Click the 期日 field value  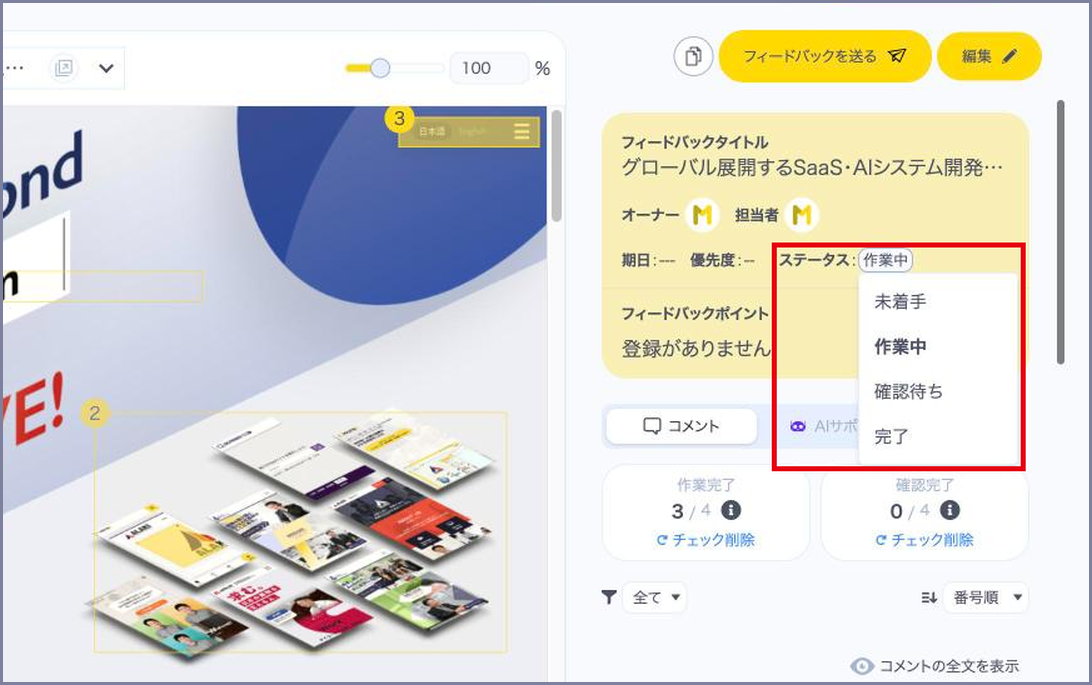[x=667, y=260]
